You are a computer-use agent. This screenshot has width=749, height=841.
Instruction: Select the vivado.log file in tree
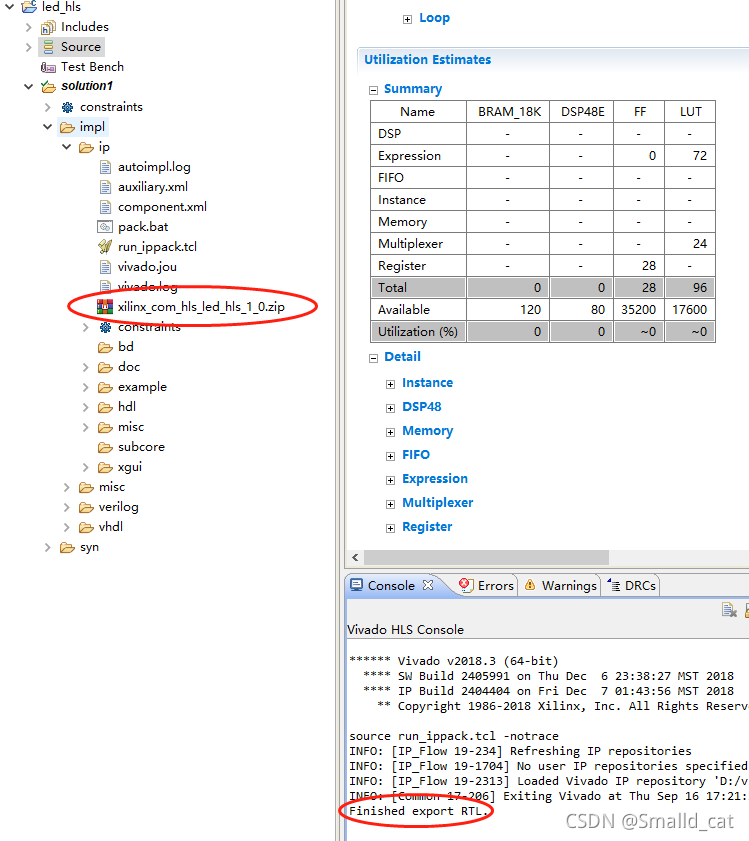148,287
